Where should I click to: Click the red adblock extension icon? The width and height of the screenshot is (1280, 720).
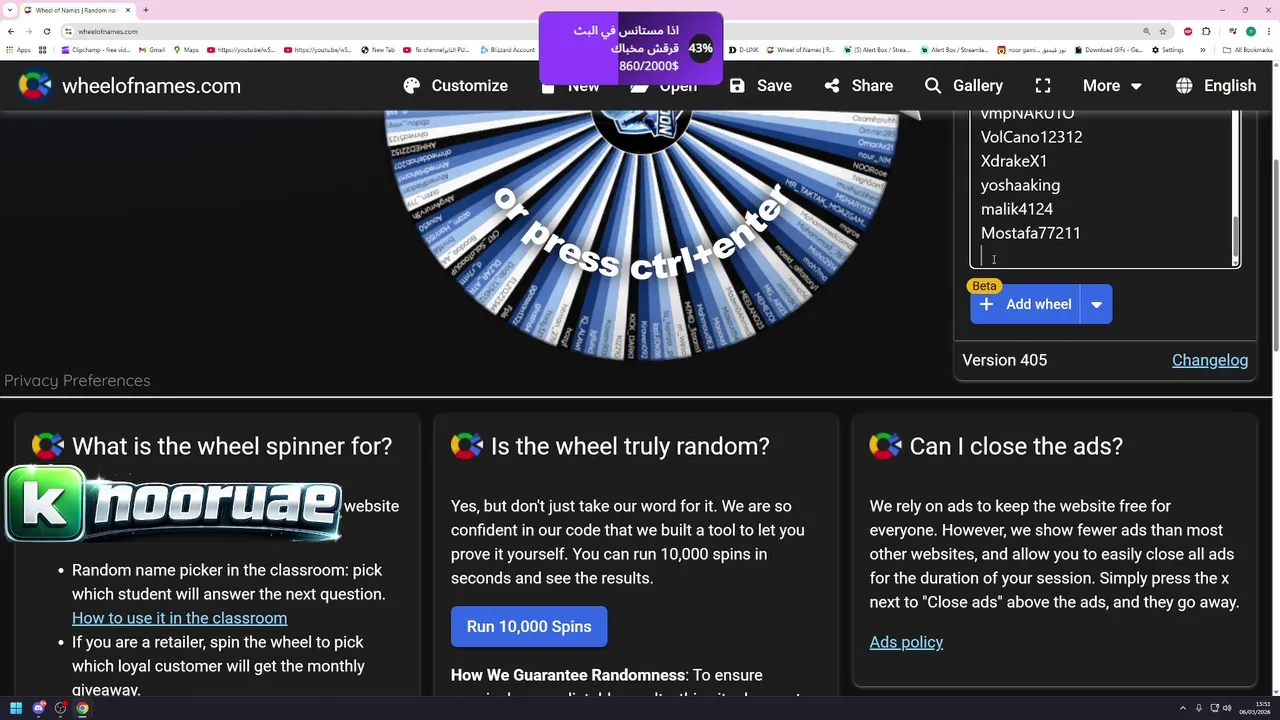coord(1188,31)
